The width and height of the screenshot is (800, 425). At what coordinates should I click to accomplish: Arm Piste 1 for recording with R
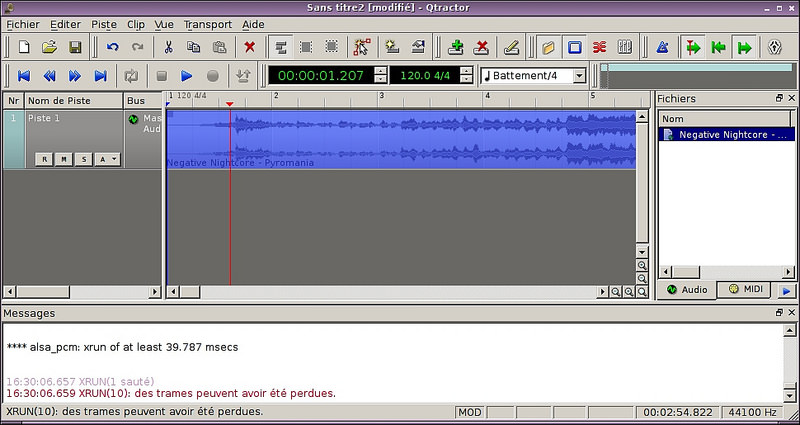pyautogui.click(x=43, y=159)
